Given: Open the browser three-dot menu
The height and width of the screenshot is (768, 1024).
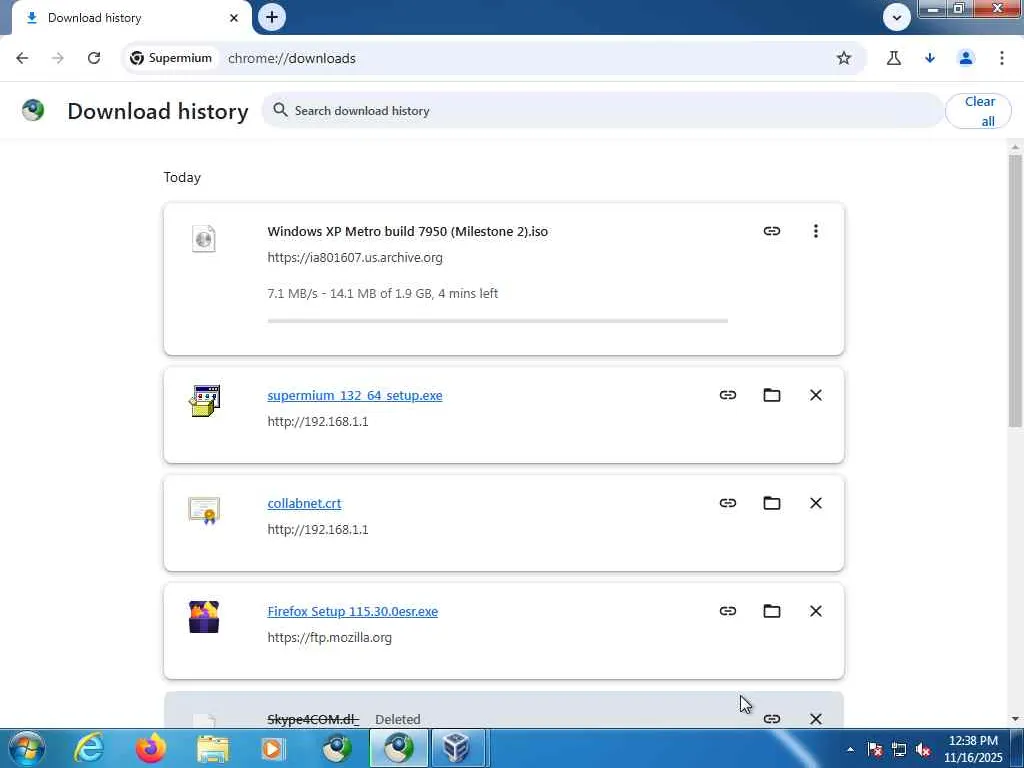Looking at the screenshot, I should 1002,58.
